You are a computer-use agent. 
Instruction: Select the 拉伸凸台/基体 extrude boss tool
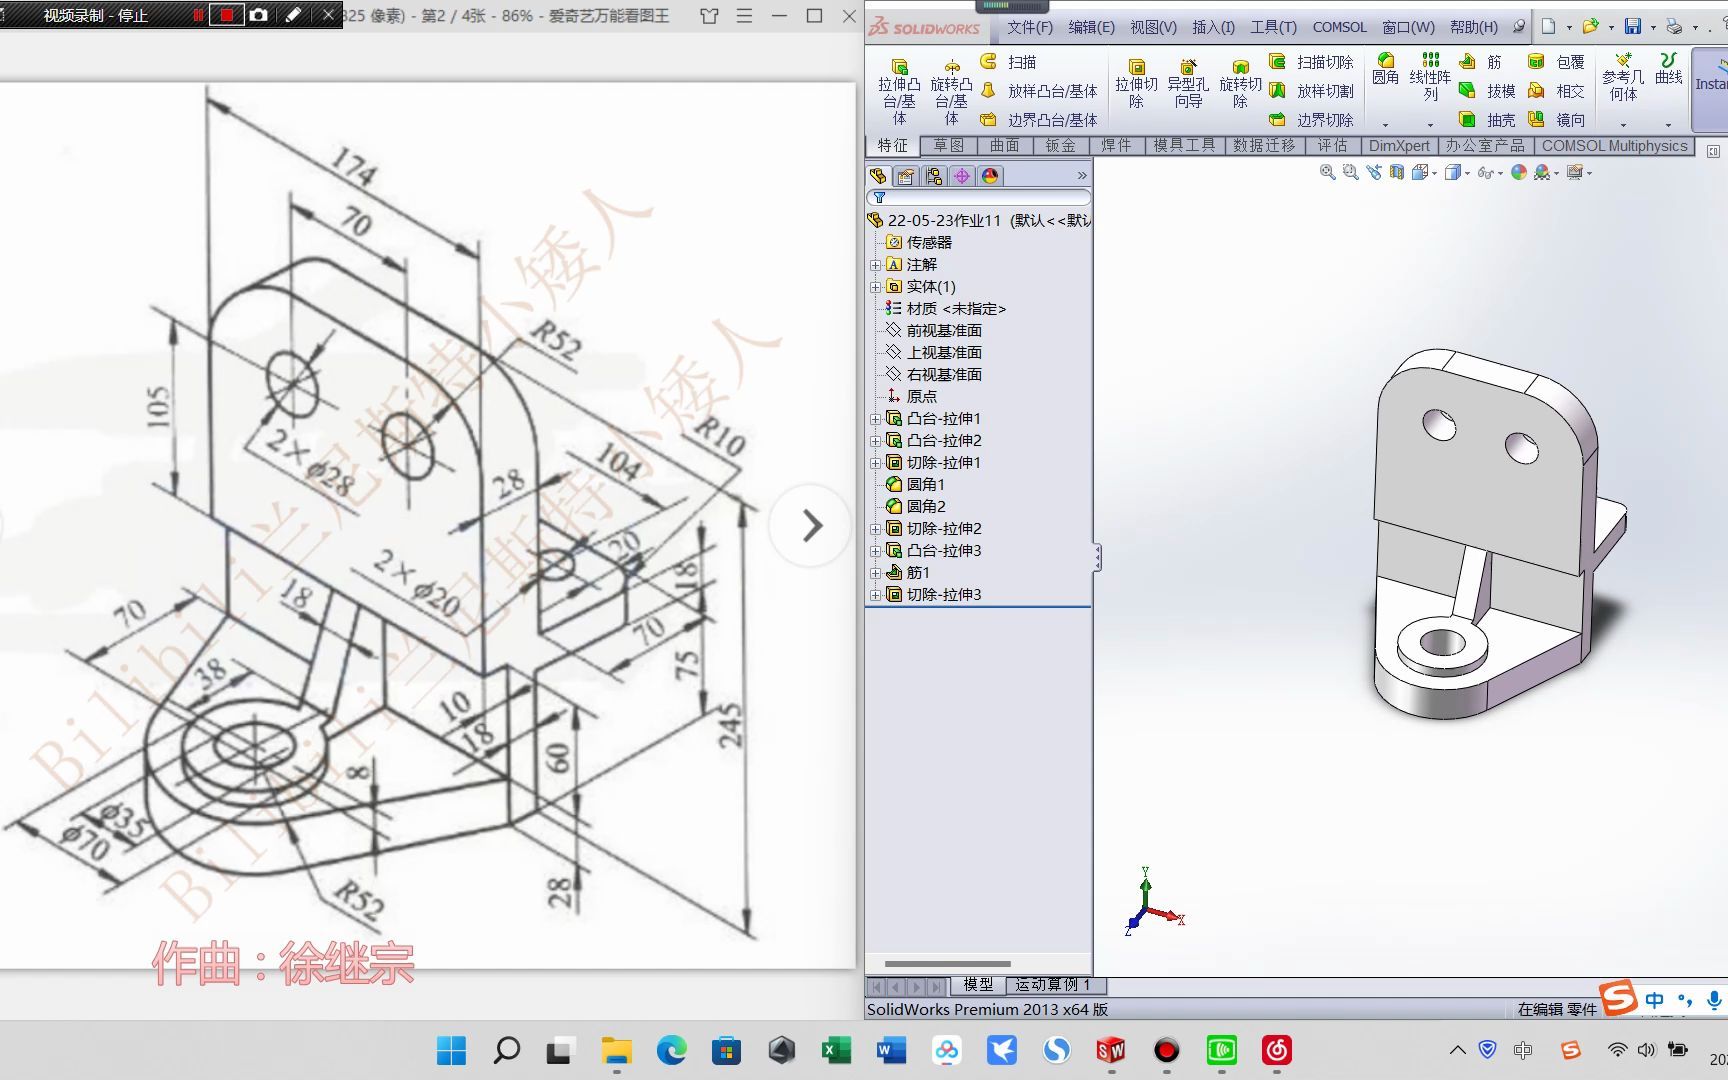coord(899,90)
